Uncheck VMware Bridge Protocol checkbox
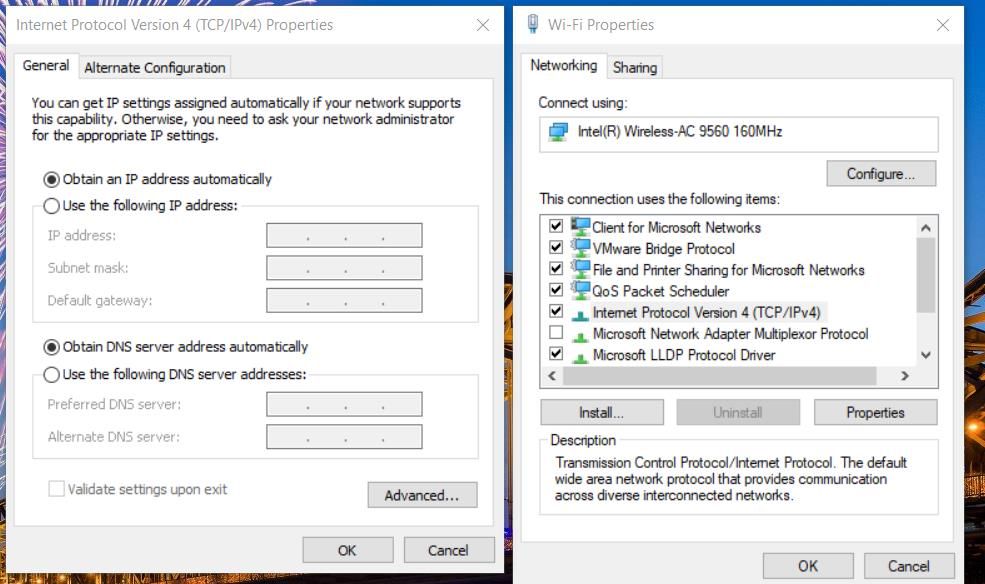 tap(556, 247)
